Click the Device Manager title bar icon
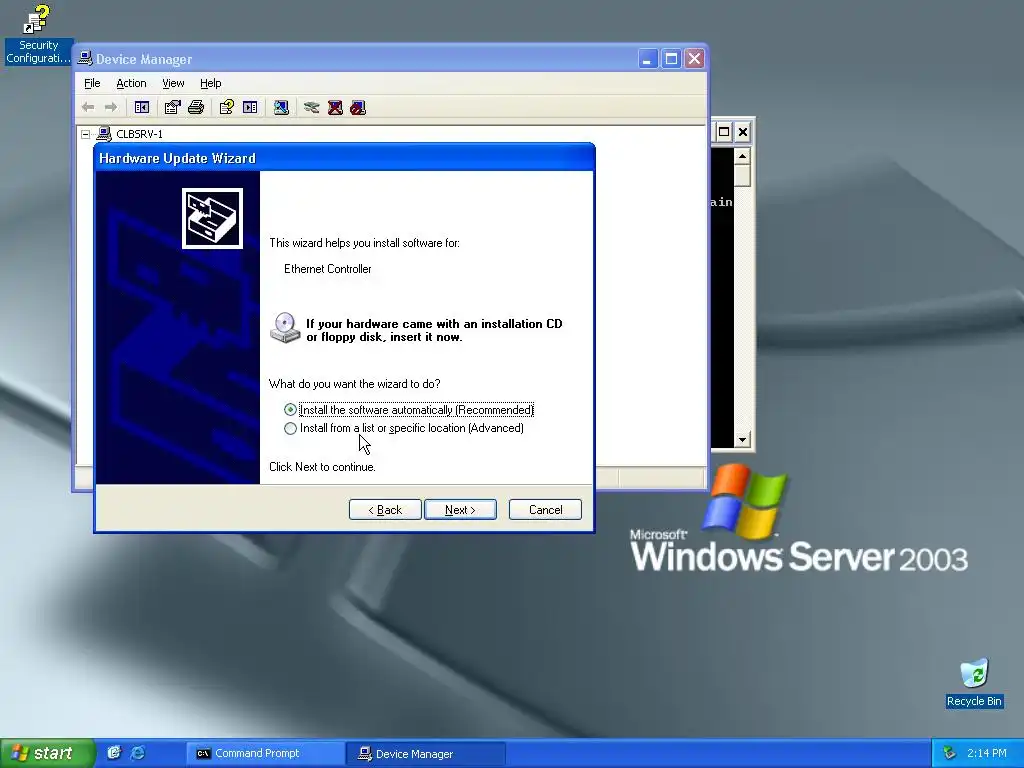The image size is (1024, 768). (x=85, y=58)
